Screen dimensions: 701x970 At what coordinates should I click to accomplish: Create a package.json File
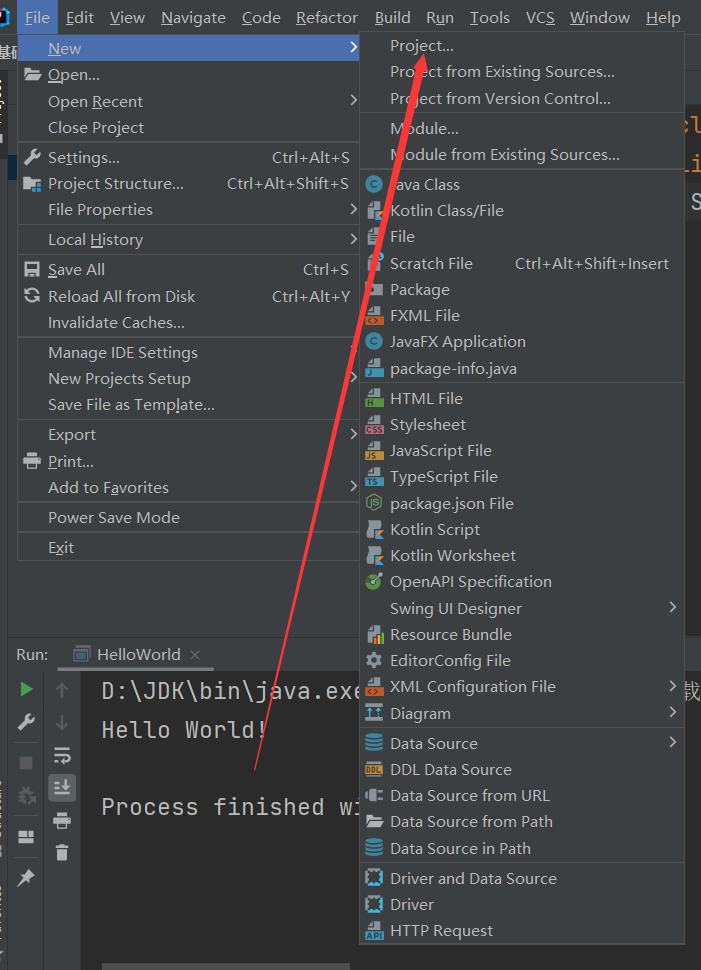coord(522,504)
